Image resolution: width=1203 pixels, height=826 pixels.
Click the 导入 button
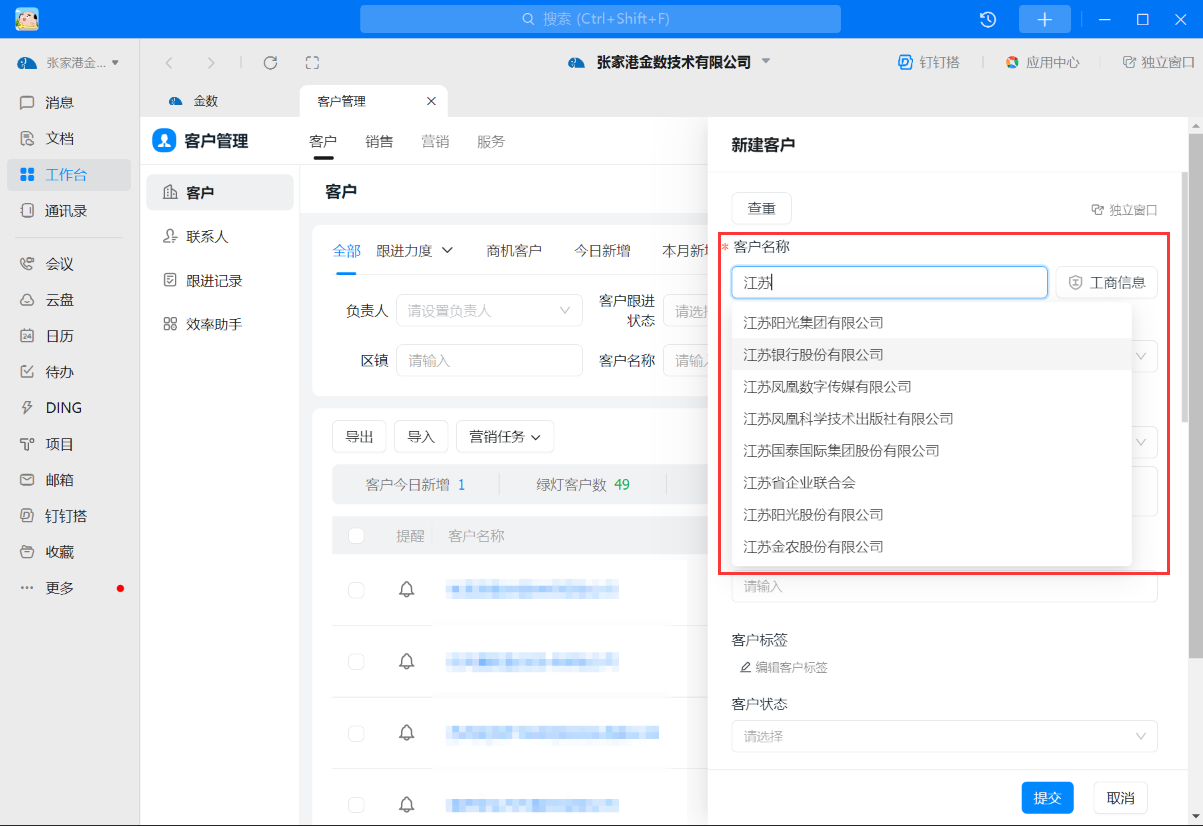click(x=421, y=436)
